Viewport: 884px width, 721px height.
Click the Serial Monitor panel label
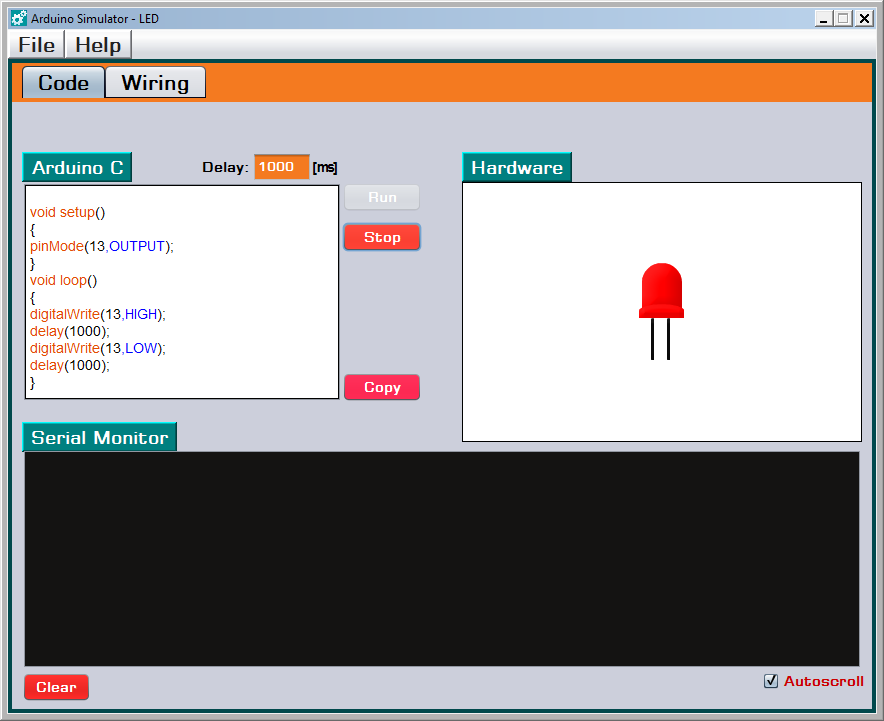pyautogui.click(x=100, y=437)
